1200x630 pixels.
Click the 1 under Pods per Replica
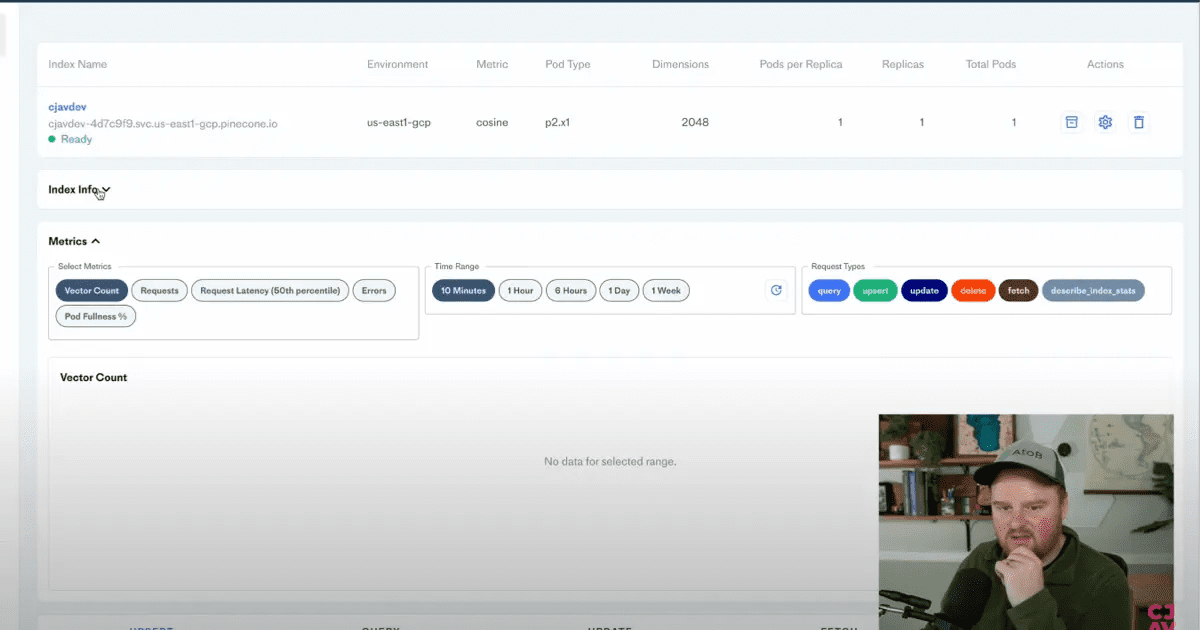tap(840, 122)
